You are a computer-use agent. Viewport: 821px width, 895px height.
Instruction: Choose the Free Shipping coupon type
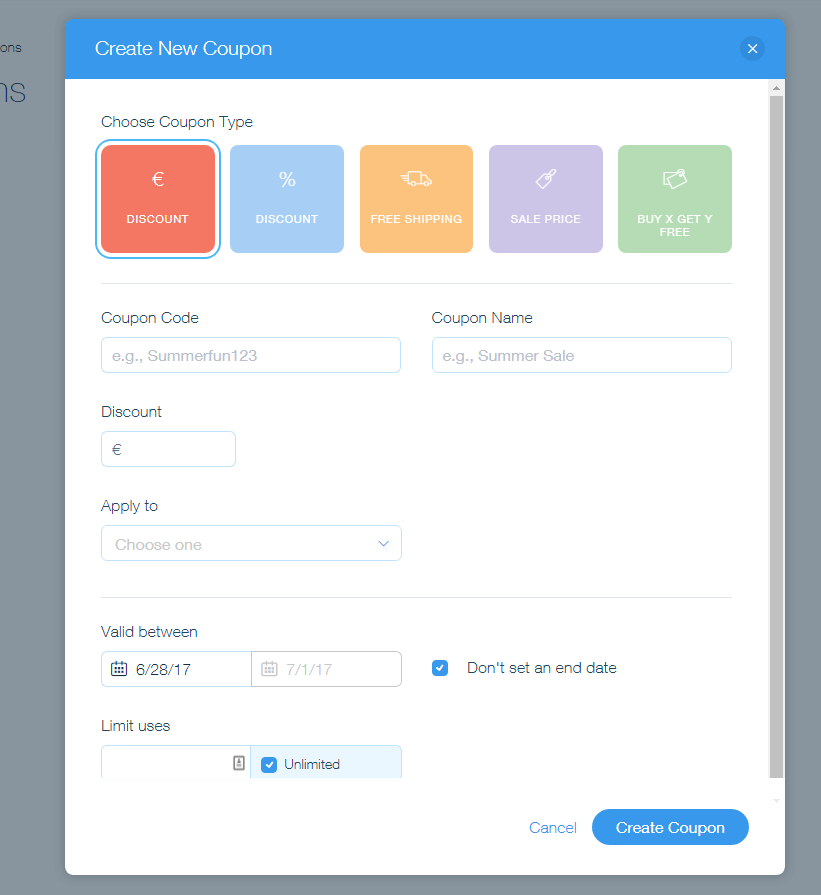[x=416, y=199]
